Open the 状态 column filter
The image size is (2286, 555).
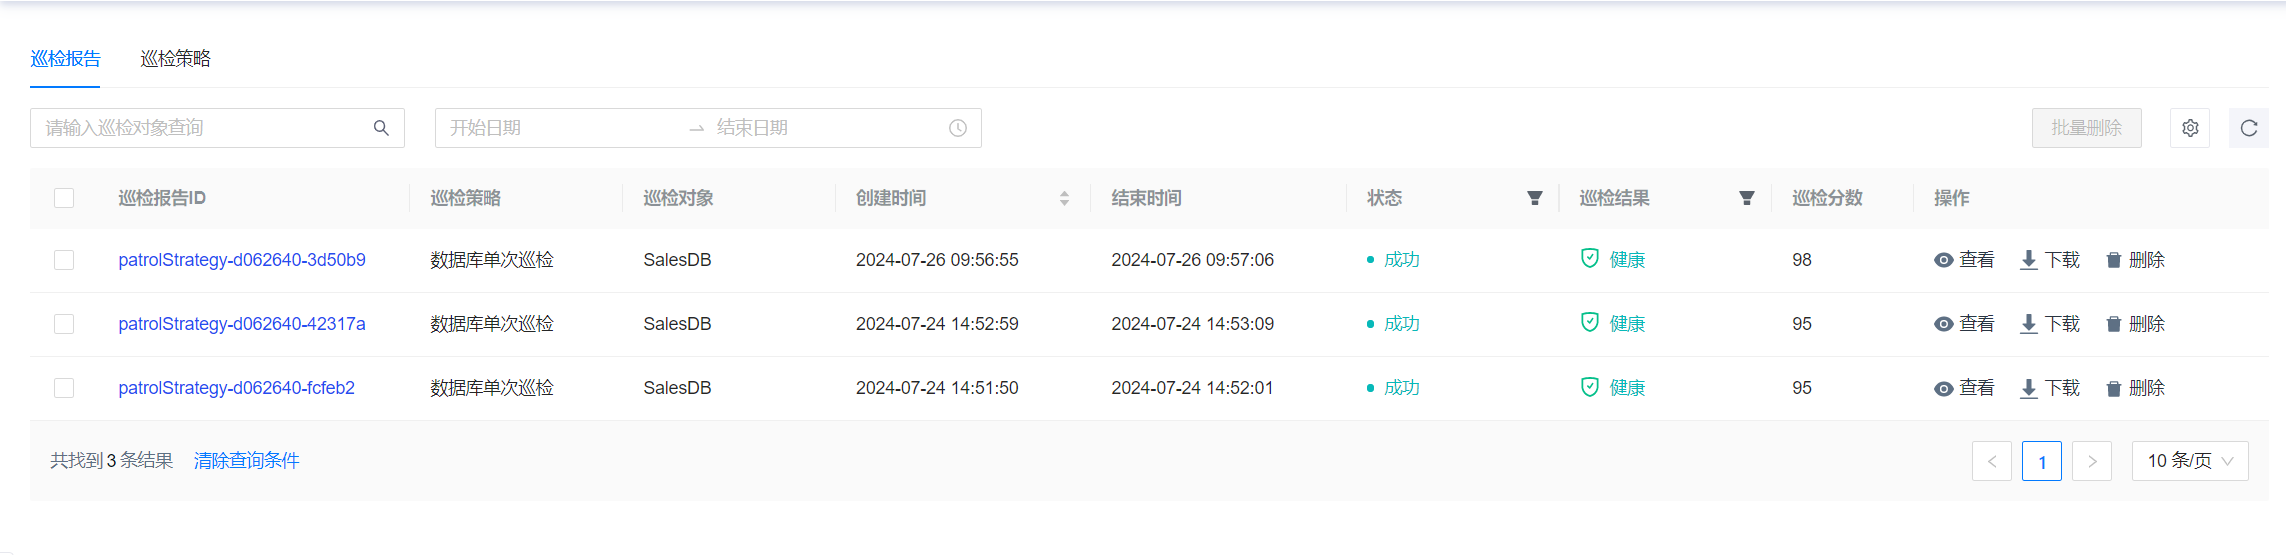1534,198
